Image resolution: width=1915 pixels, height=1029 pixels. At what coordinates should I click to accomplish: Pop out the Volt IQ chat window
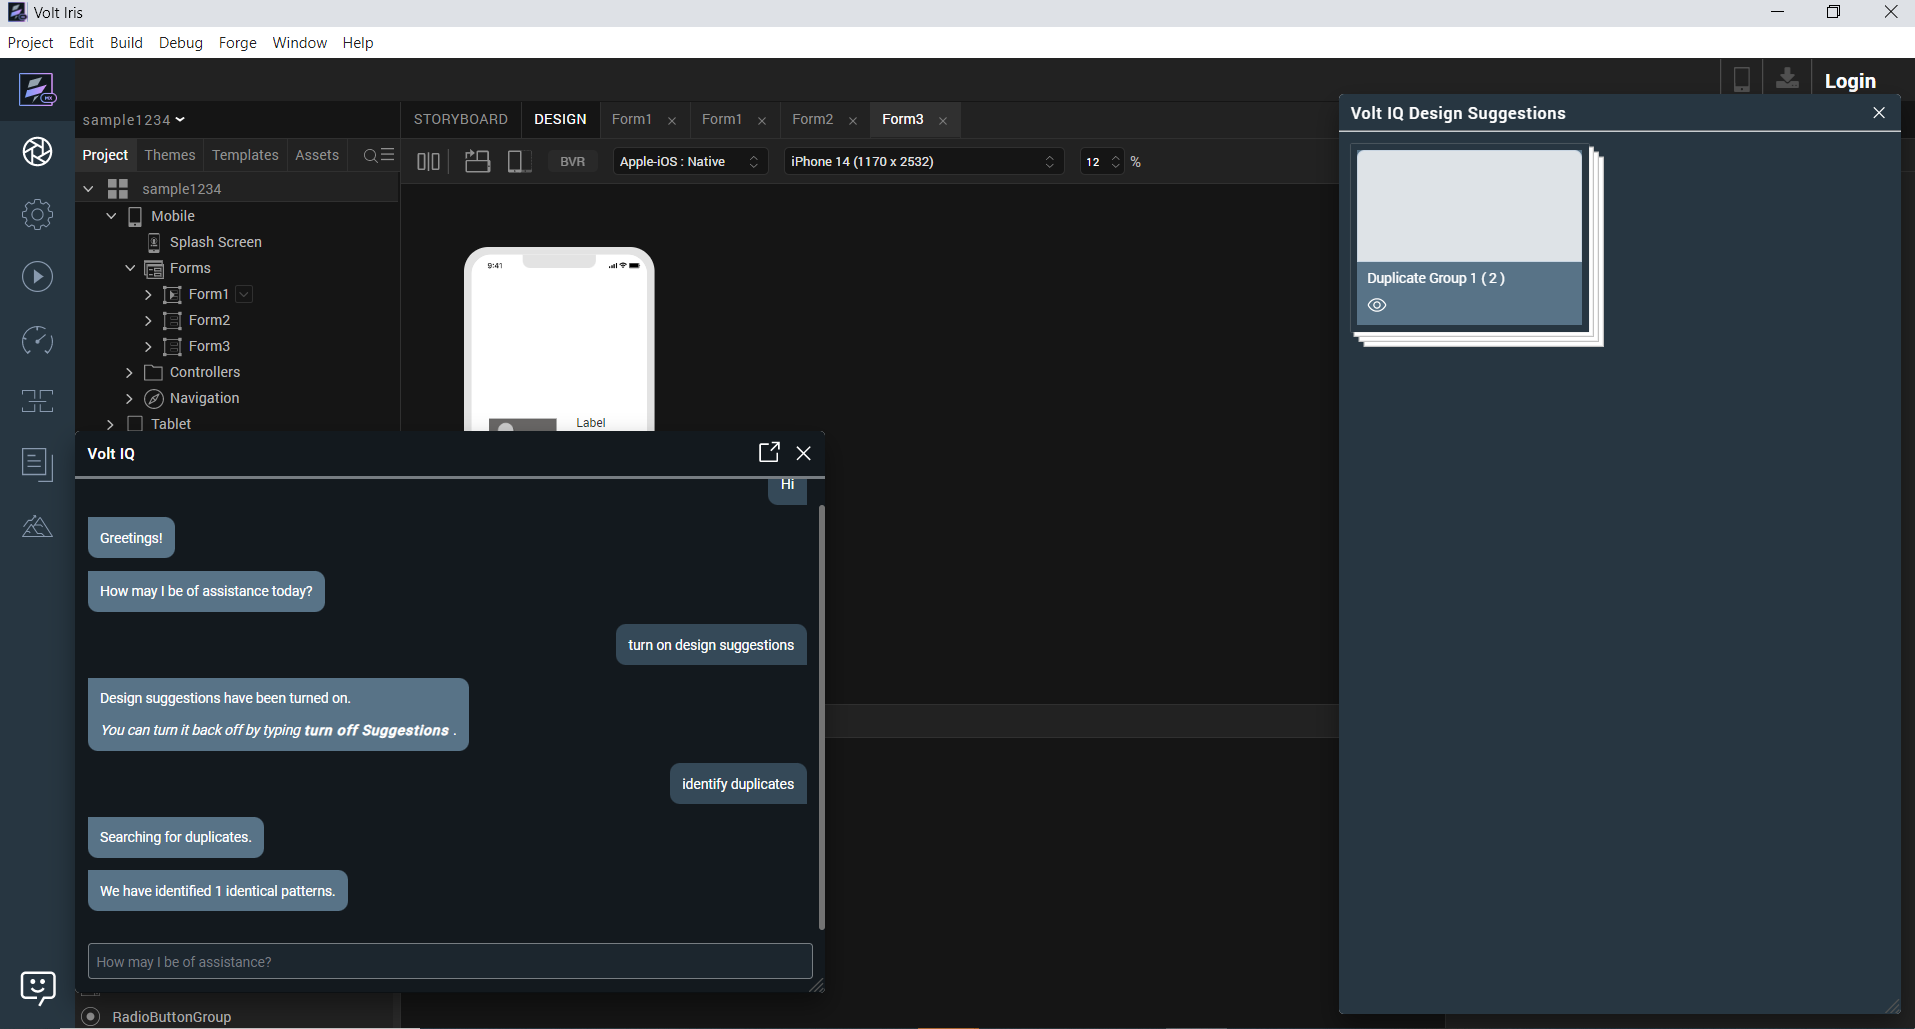pyautogui.click(x=768, y=453)
